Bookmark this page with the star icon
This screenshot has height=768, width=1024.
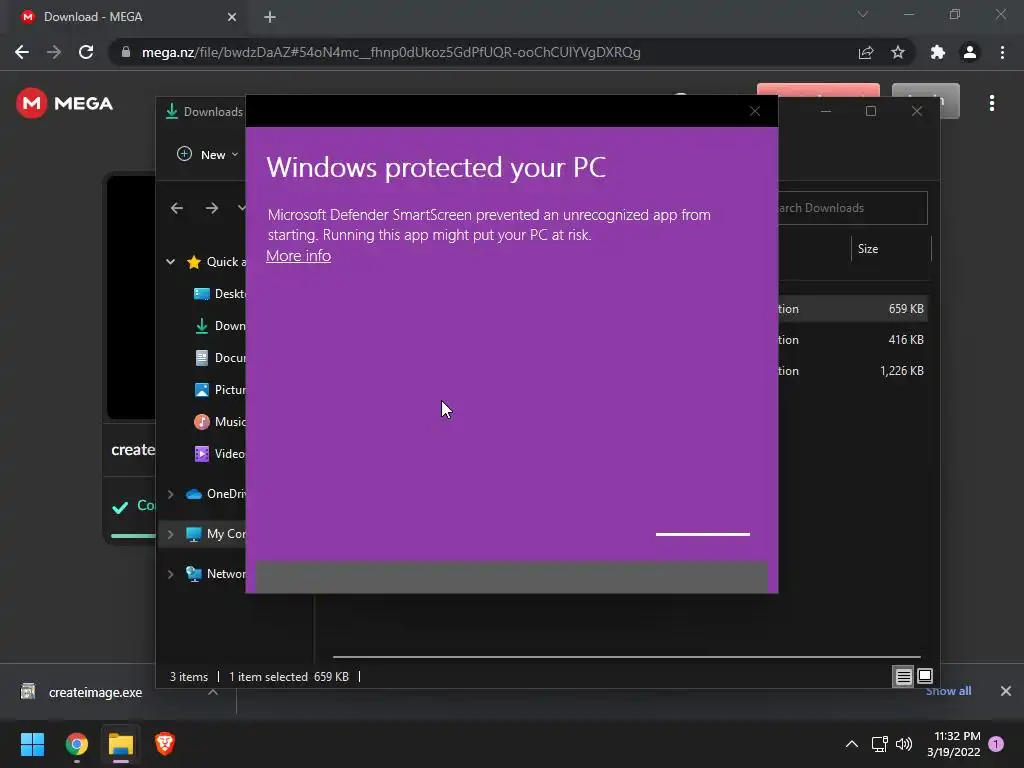tap(898, 52)
